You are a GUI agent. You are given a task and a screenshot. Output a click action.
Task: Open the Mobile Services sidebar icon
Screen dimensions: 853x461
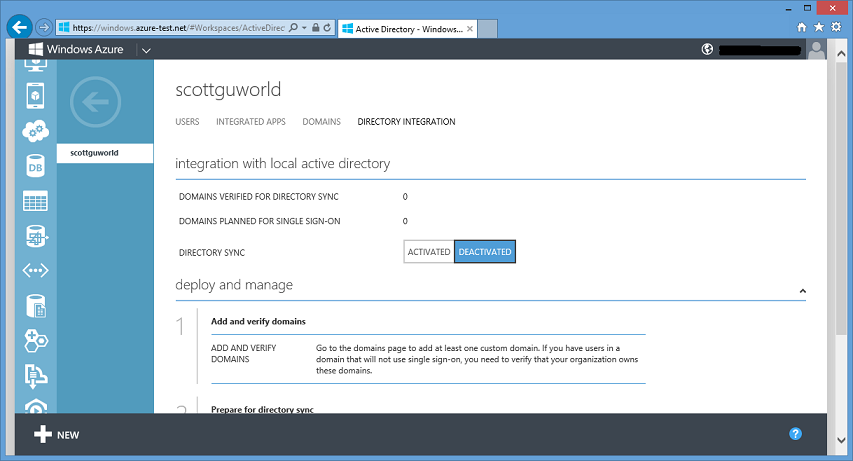tap(35, 96)
